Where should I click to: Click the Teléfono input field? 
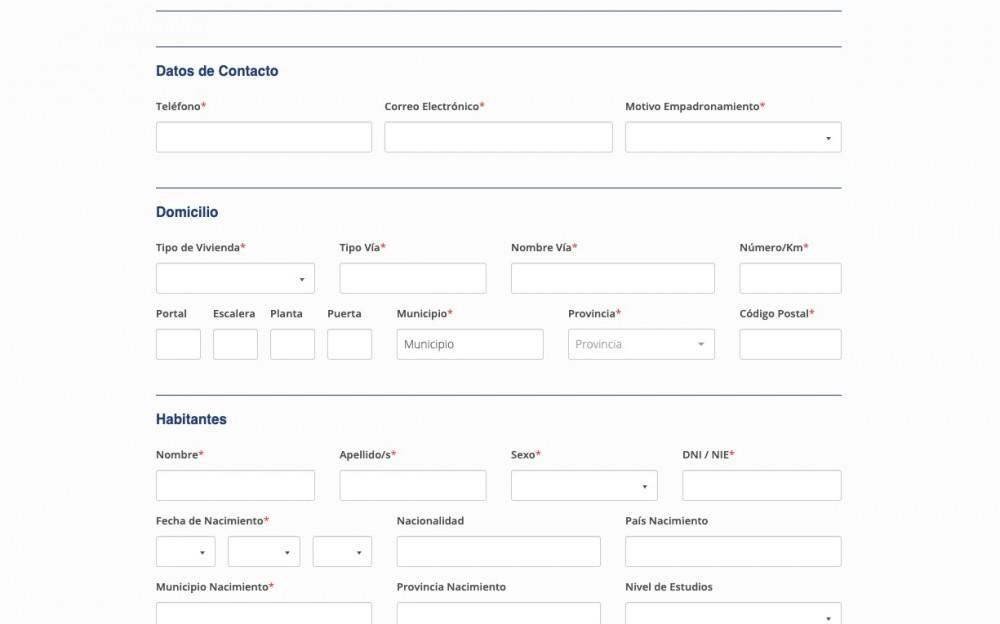tap(264, 137)
